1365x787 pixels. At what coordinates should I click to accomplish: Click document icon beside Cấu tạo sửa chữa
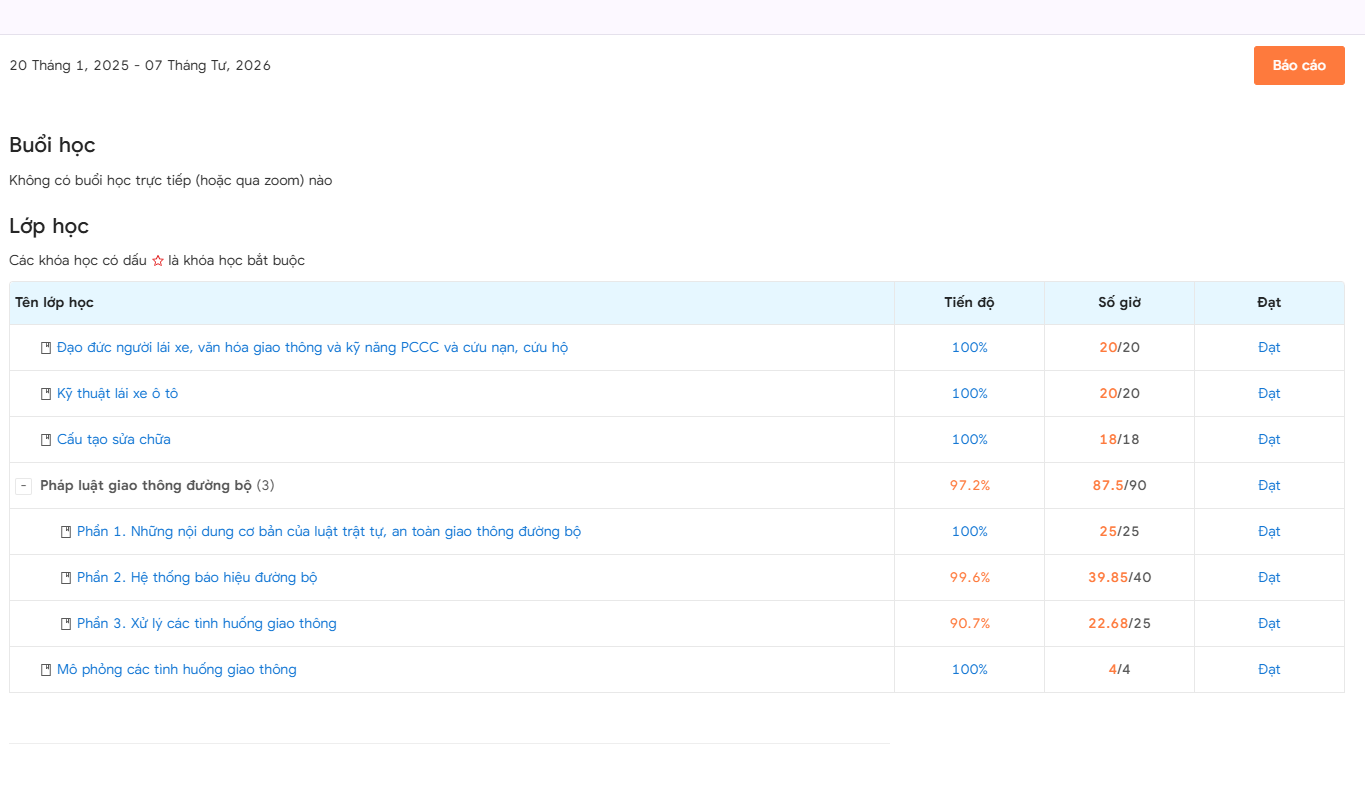click(45, 440)
